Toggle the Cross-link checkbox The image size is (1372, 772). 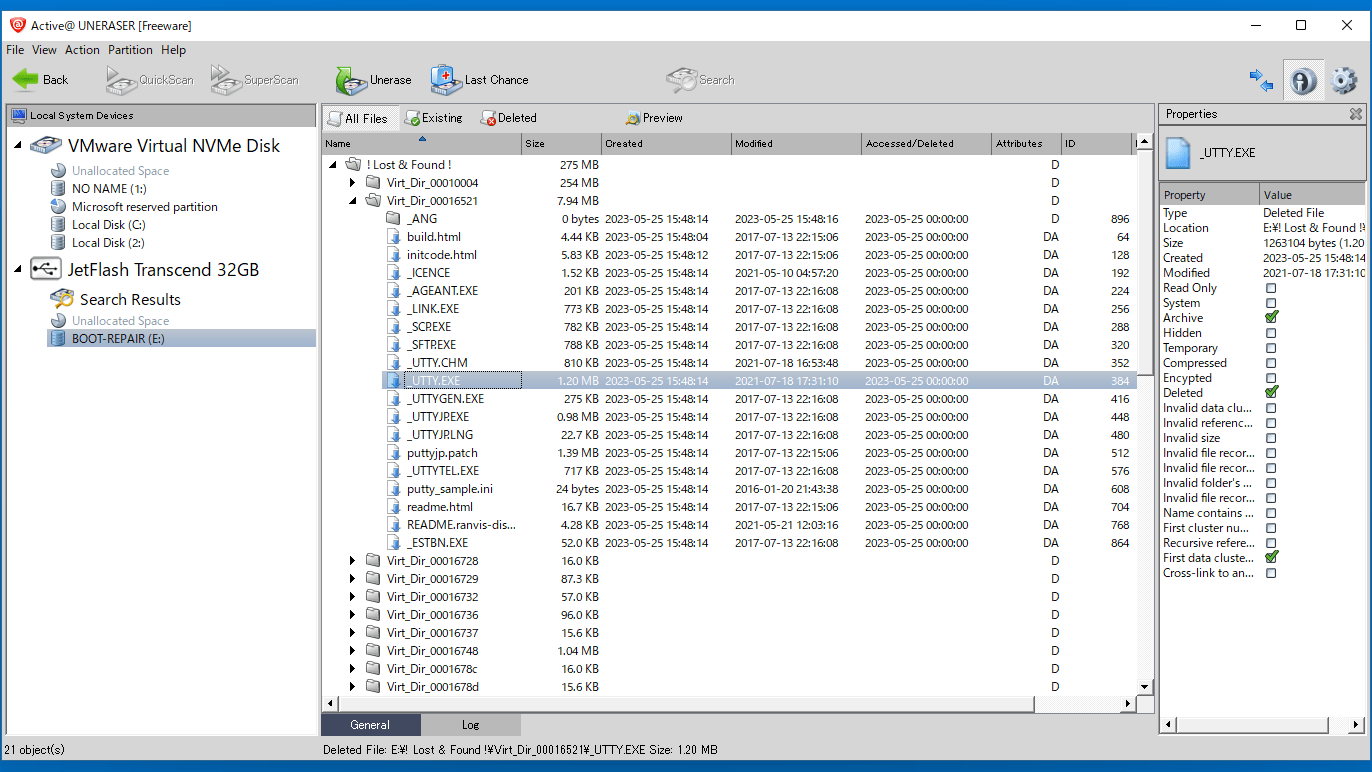[x=1271, y=573]
